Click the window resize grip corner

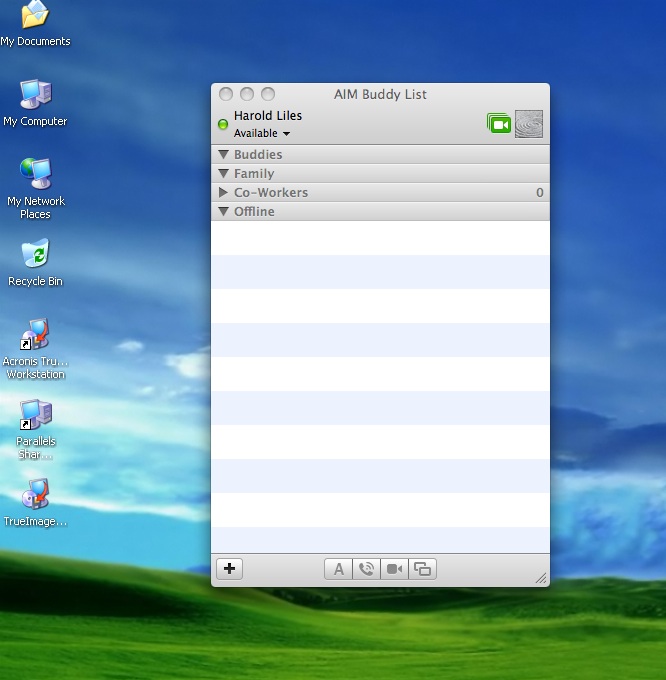tap(541, 578)
